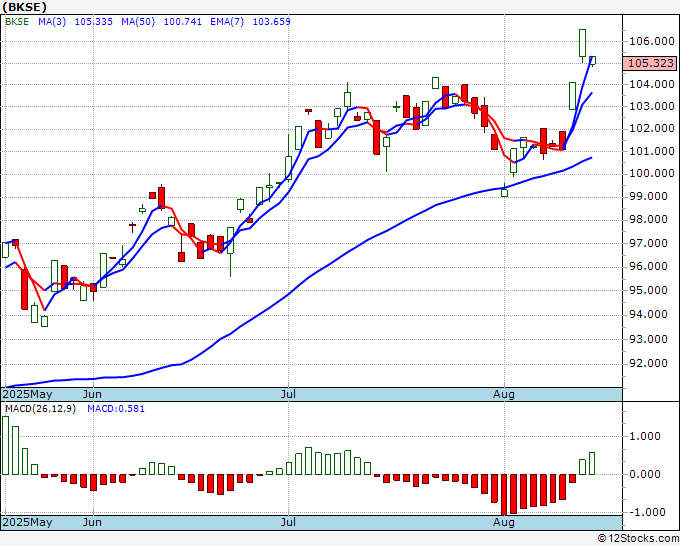680x546 pixels.
Task: Click Jul on the price chart time axis
Action: [x=288, y=395]
